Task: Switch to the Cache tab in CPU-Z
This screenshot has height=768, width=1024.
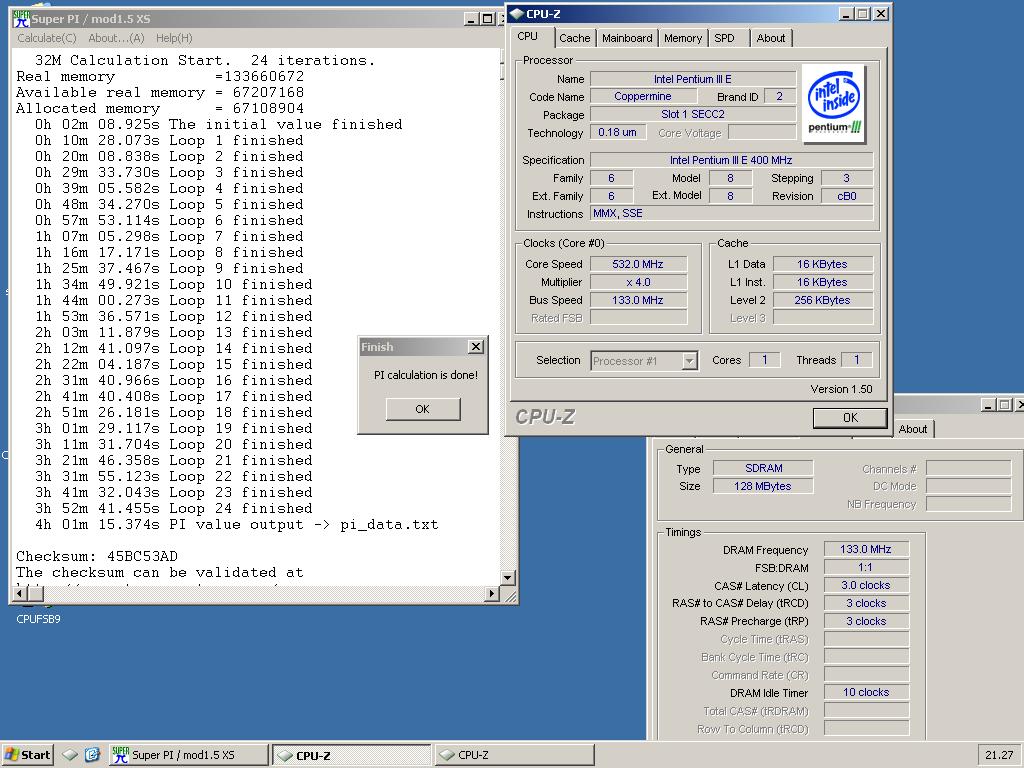Action: (x=575, y=38)
